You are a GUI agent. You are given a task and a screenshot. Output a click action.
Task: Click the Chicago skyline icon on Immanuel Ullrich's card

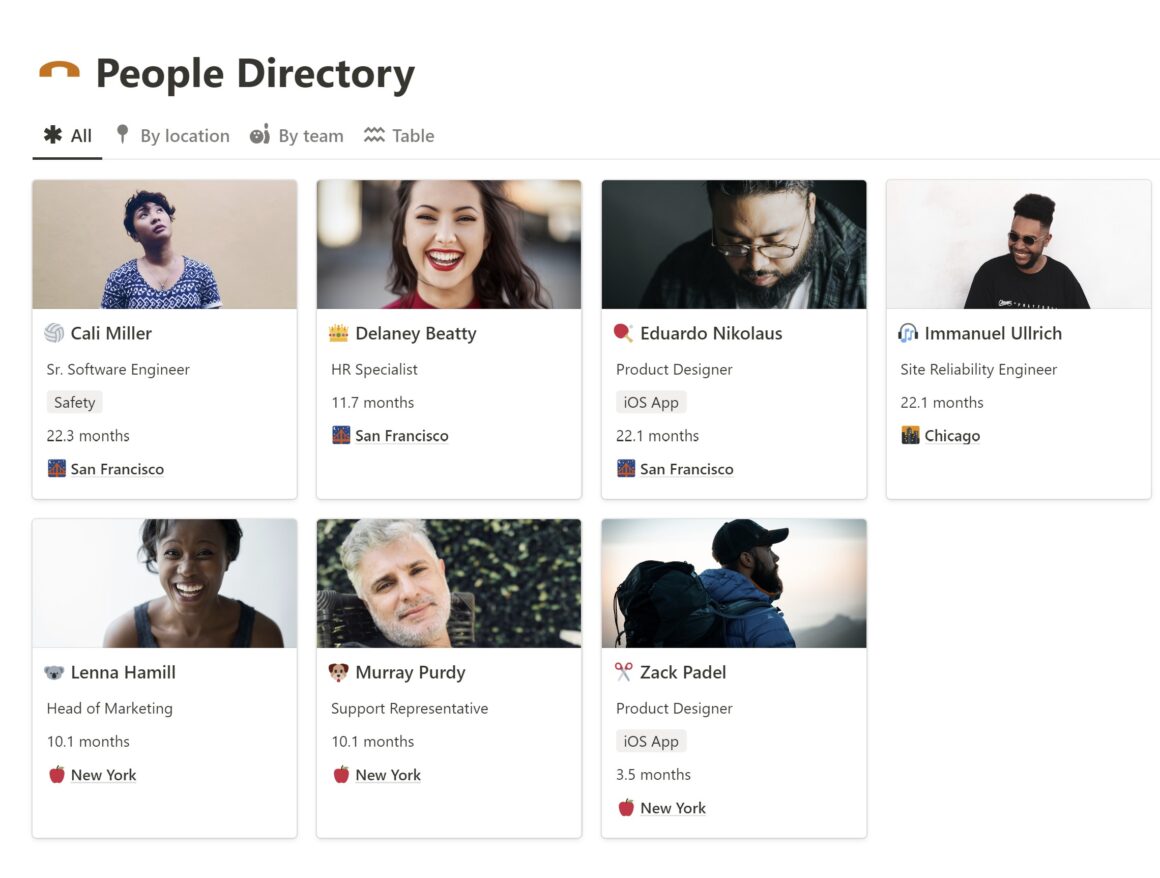coord(910,436)
